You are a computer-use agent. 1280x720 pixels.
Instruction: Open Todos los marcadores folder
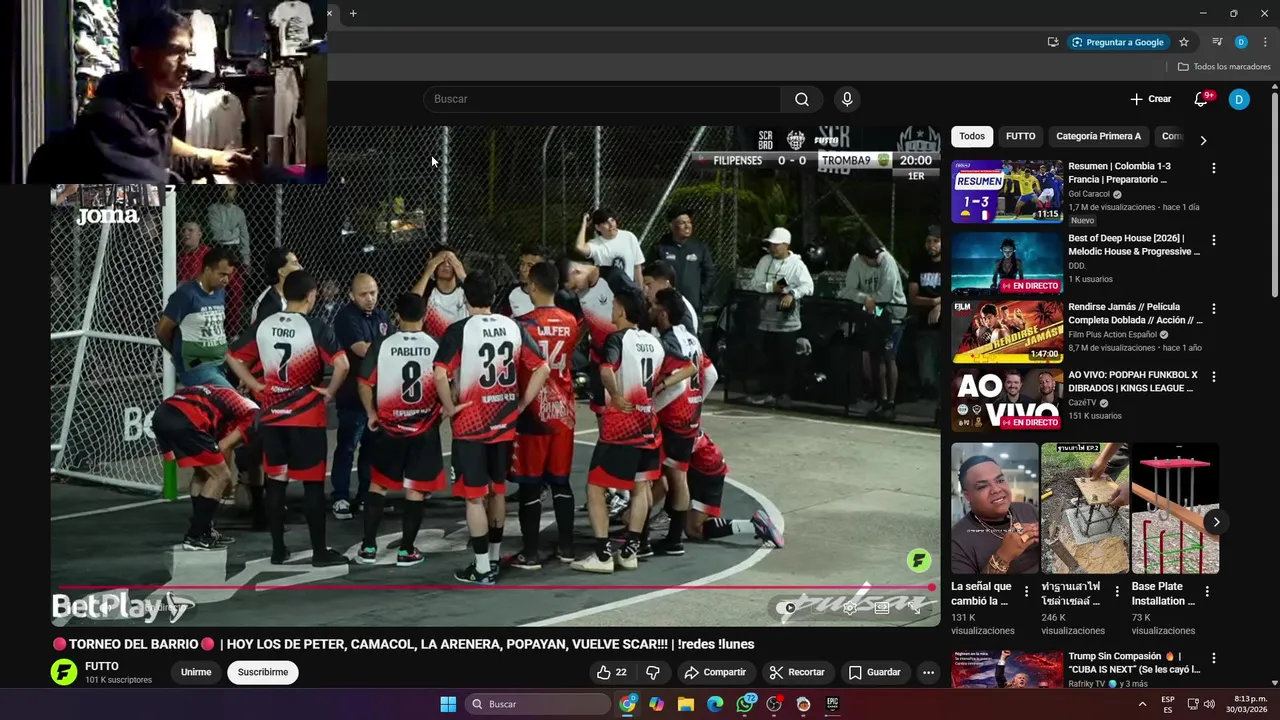(1224, 67)
